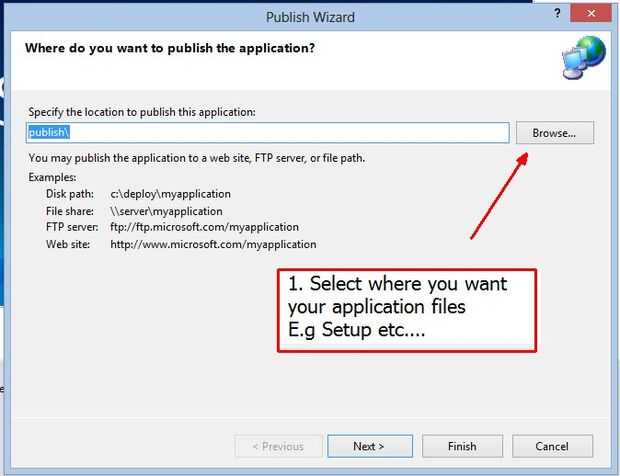620x476 pixels.
Task: Click the File share example \\server\myapplication
Action: tap(167, 211)
